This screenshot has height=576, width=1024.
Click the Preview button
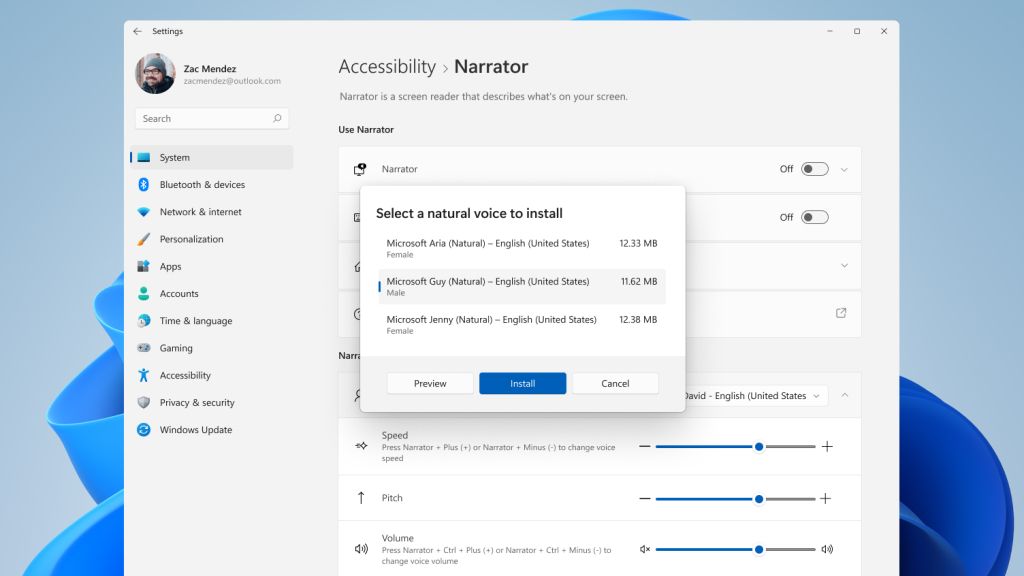pyautogui.click(x=430, y=383)
